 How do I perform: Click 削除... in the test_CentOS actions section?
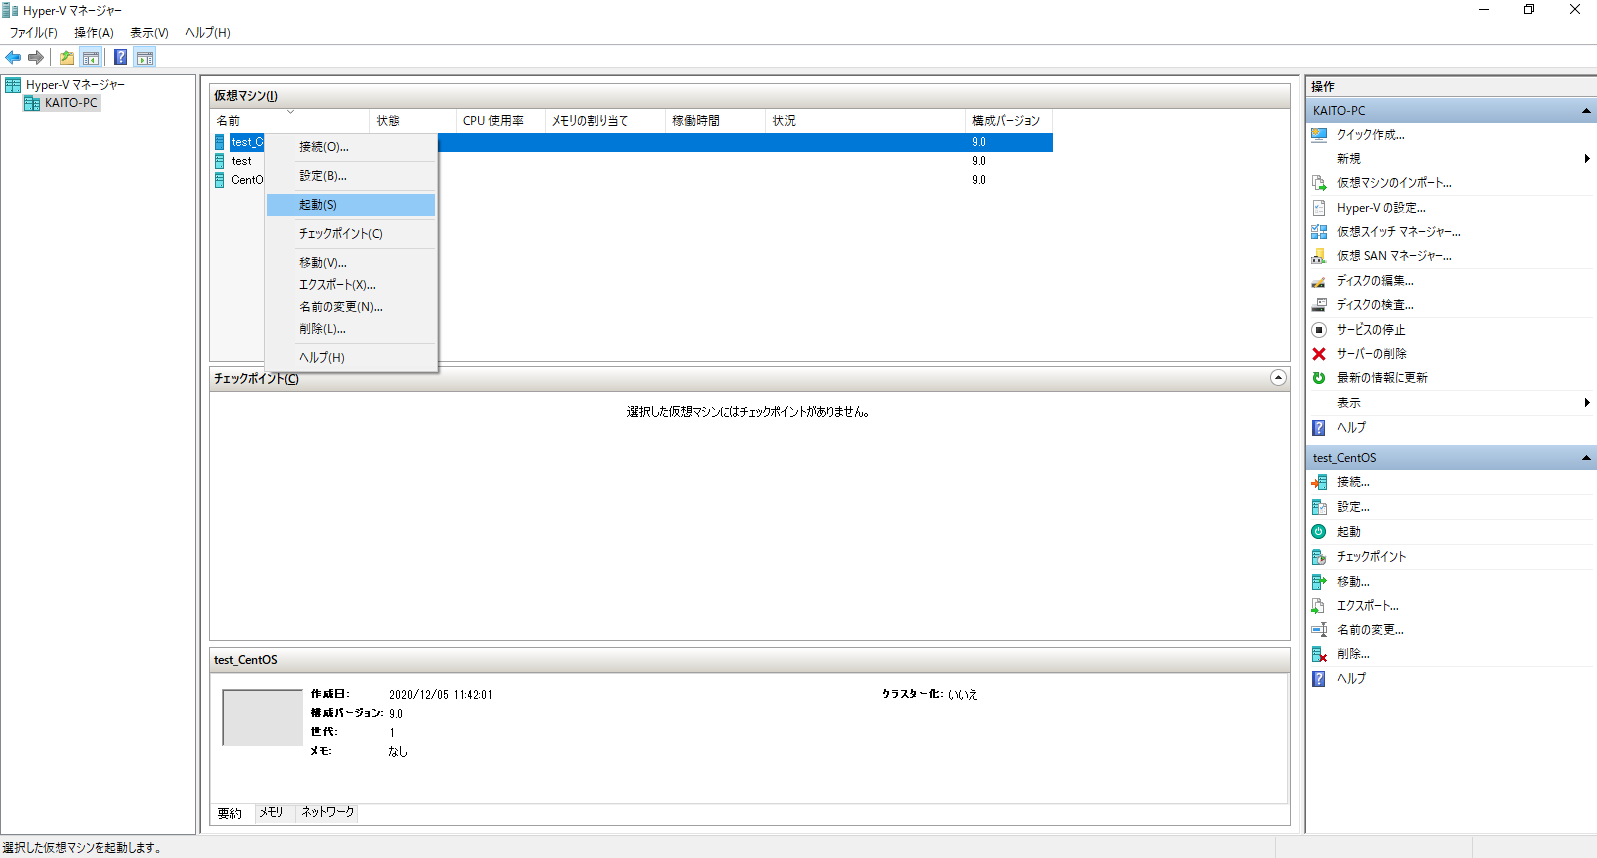point(1353,654)
